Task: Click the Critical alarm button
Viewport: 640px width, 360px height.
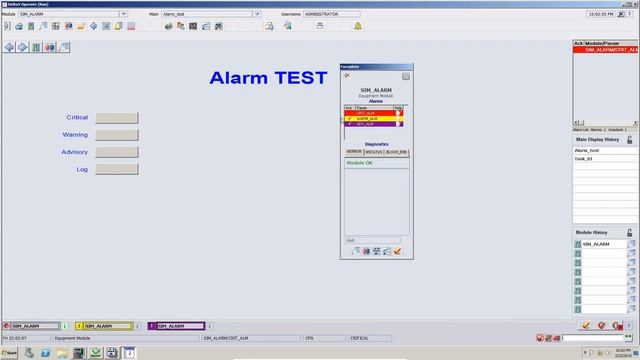Action: click(117, 118)
